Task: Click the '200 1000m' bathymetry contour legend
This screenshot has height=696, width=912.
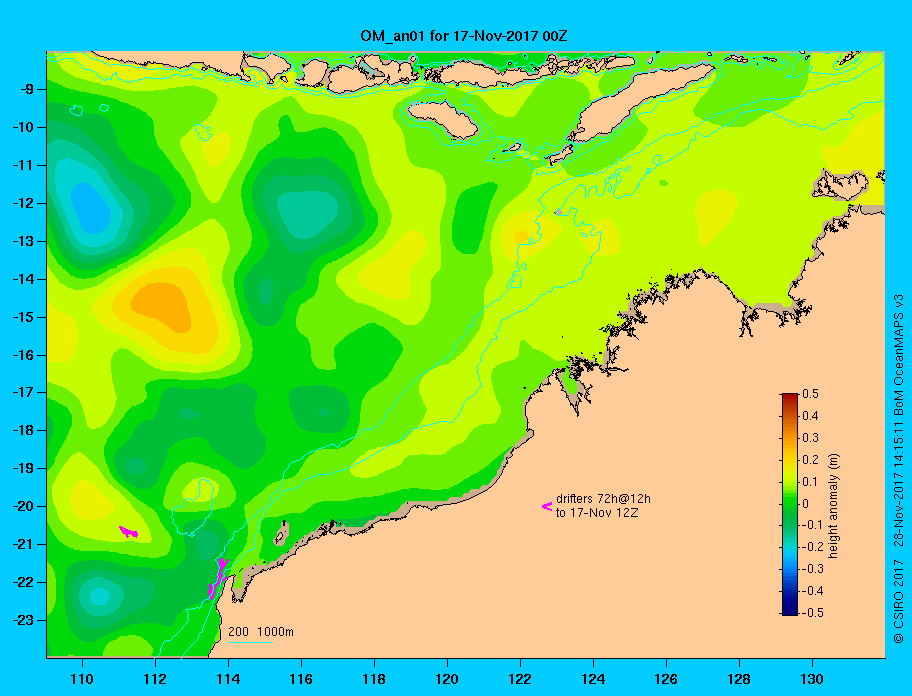Action: tap(261, 631)
